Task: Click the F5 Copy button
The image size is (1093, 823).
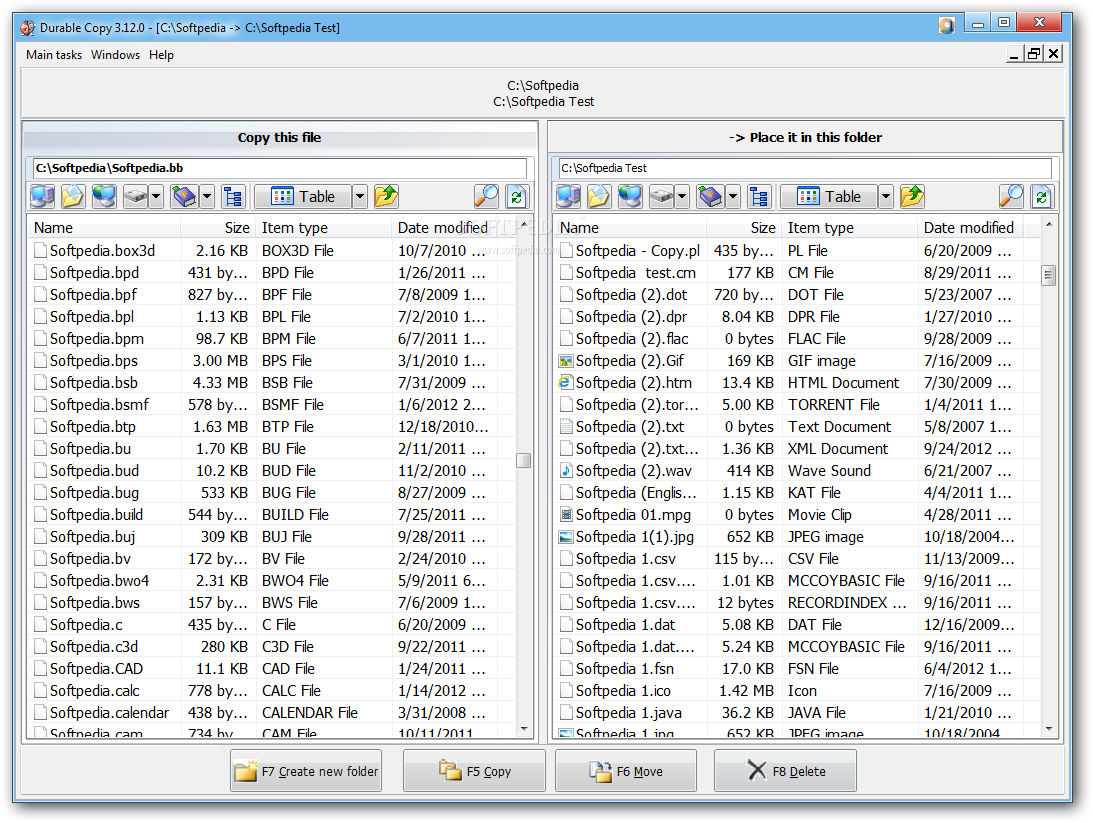Action: [474, 771]
